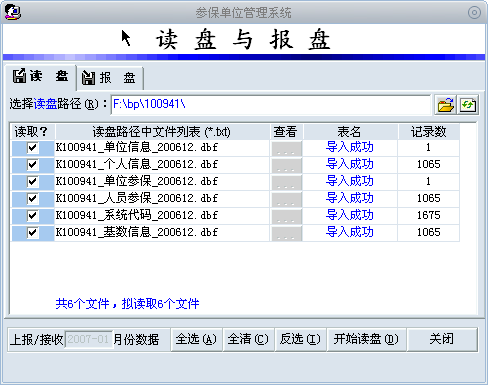Uncheck the 基数信息 file checkbox
This screenshot has width=488, height=385.
pos(33,233)
